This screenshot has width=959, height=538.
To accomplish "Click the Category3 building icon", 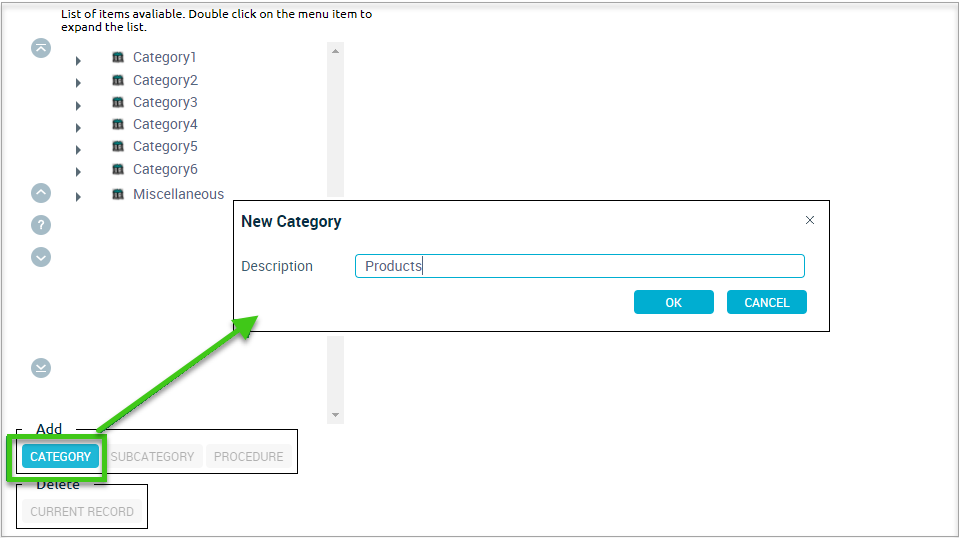I will tap(118, 101).
